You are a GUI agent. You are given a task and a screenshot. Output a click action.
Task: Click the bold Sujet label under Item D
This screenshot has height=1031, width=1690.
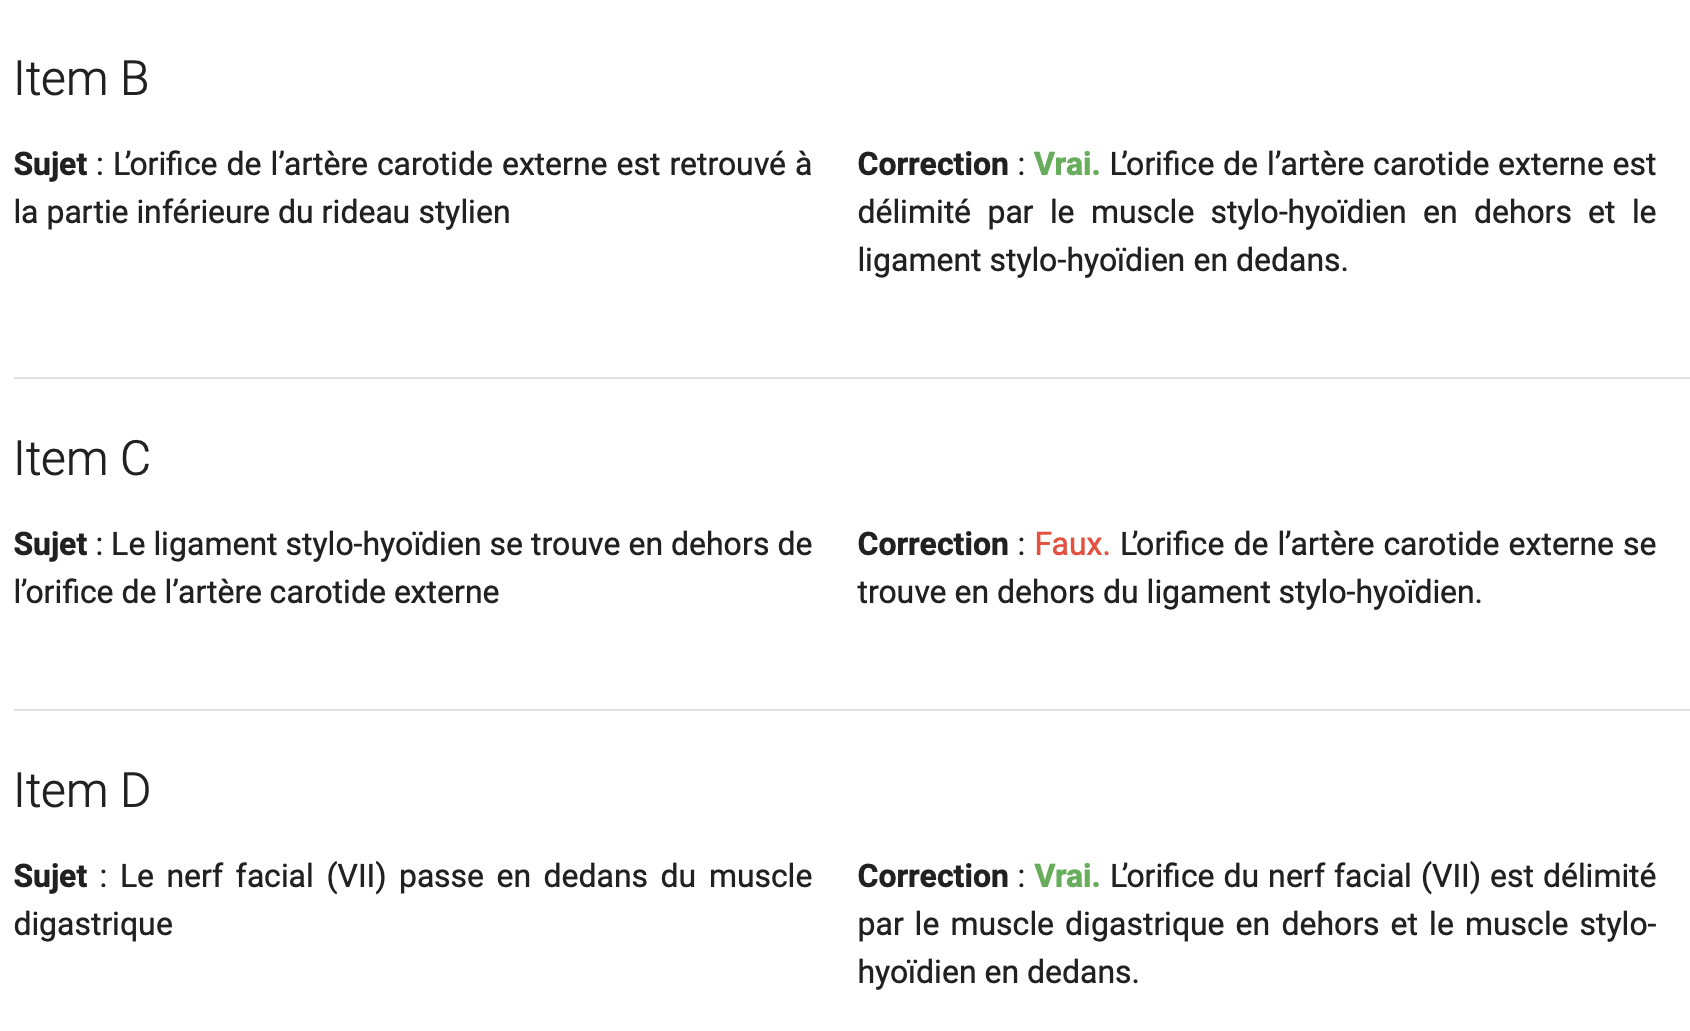coord(51,876)
